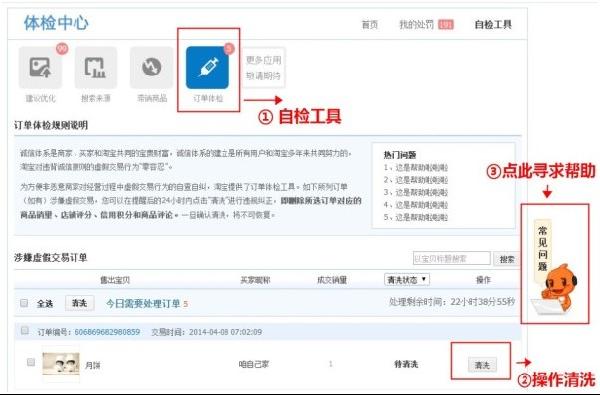Click the 更多应用 placeholder tile

coord(264,67)
